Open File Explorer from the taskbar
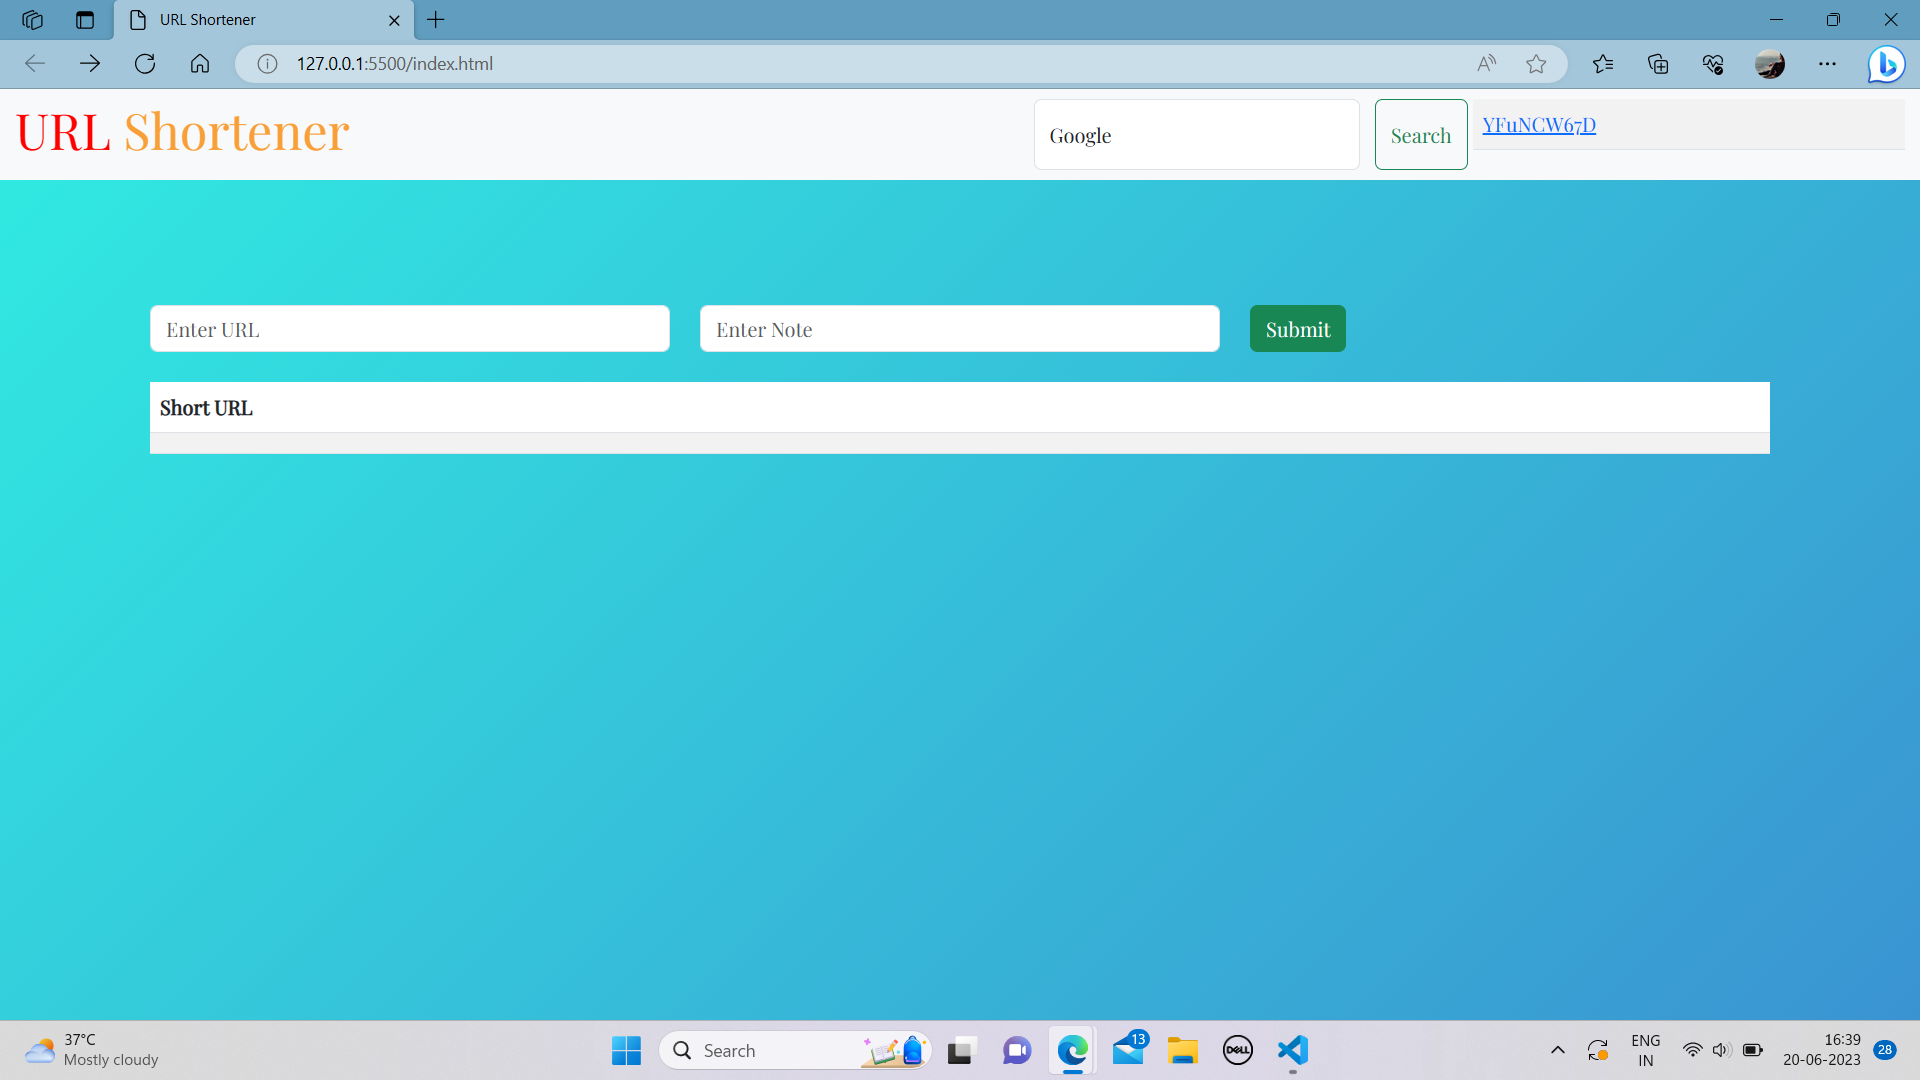Screen dimensions: 1920x1080 point(1182,1051)
